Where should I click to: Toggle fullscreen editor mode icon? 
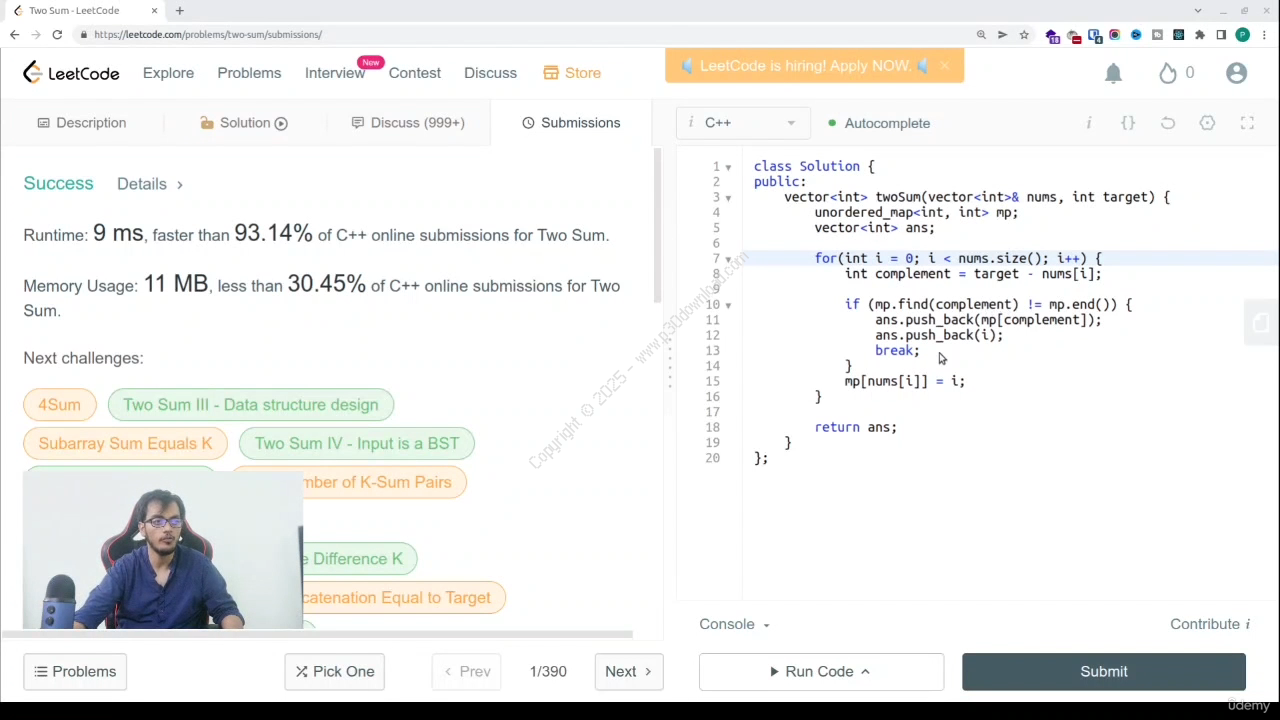[x=1247, y=123]
